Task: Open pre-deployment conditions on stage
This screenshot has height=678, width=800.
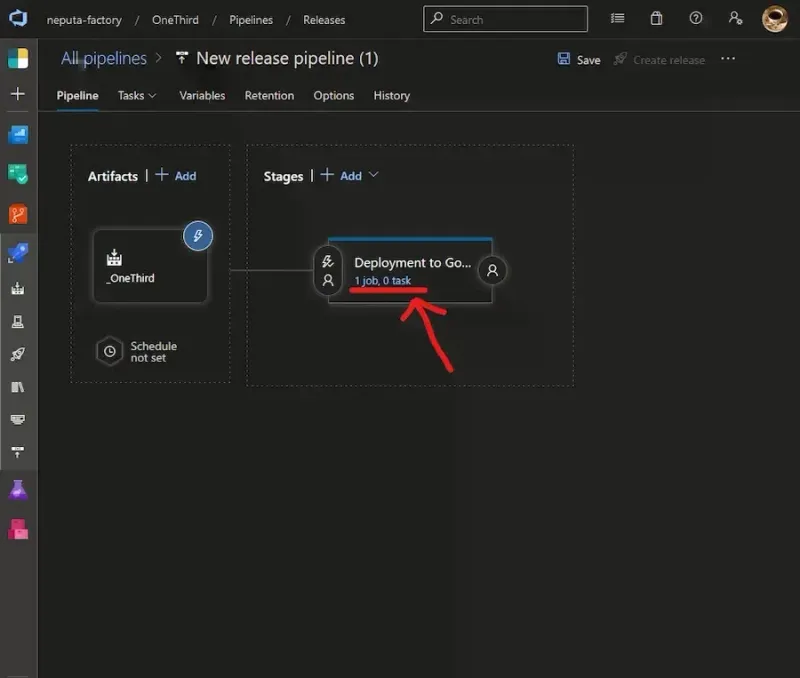Action: tap(328, 270)
